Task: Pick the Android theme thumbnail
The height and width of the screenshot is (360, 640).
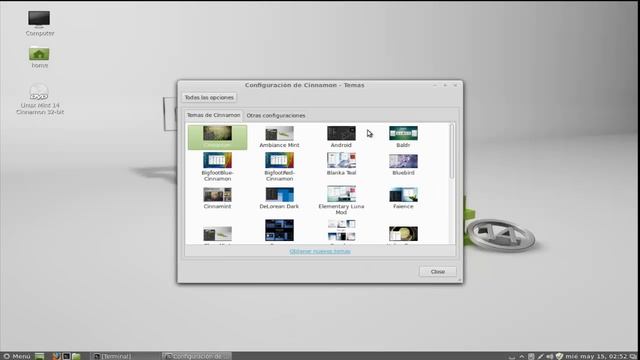Action: 341,137
